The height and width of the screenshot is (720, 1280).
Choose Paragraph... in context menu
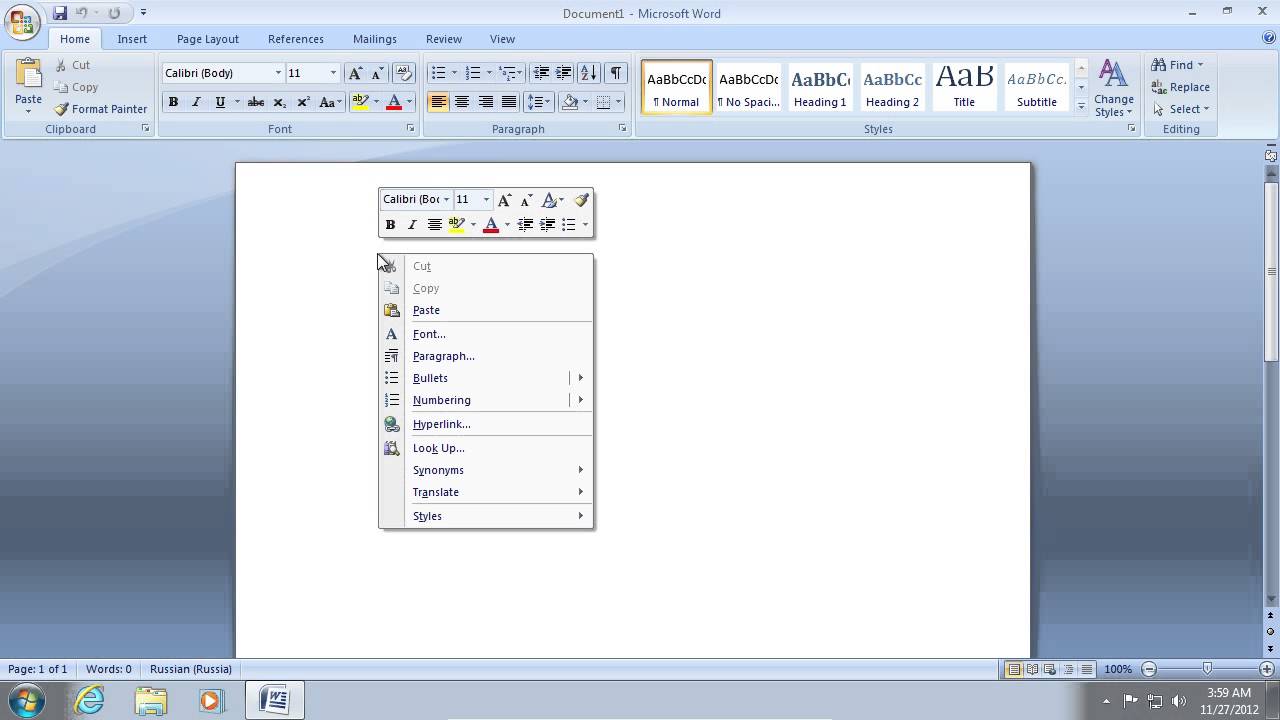pyautogui.click(x=486, y=356)
